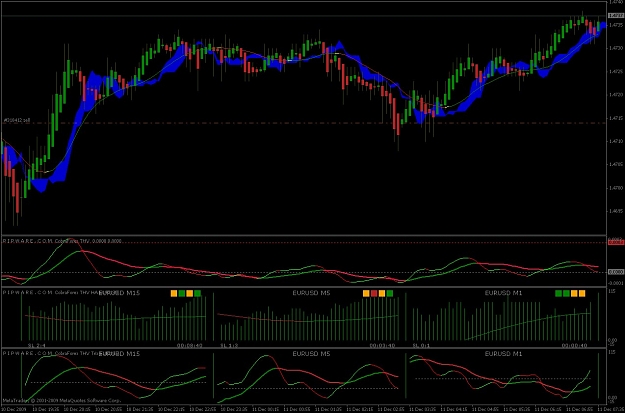Click the red level tag in the Cobra indicator scale
Screen dimensions: 625x413
pos(615,242)
